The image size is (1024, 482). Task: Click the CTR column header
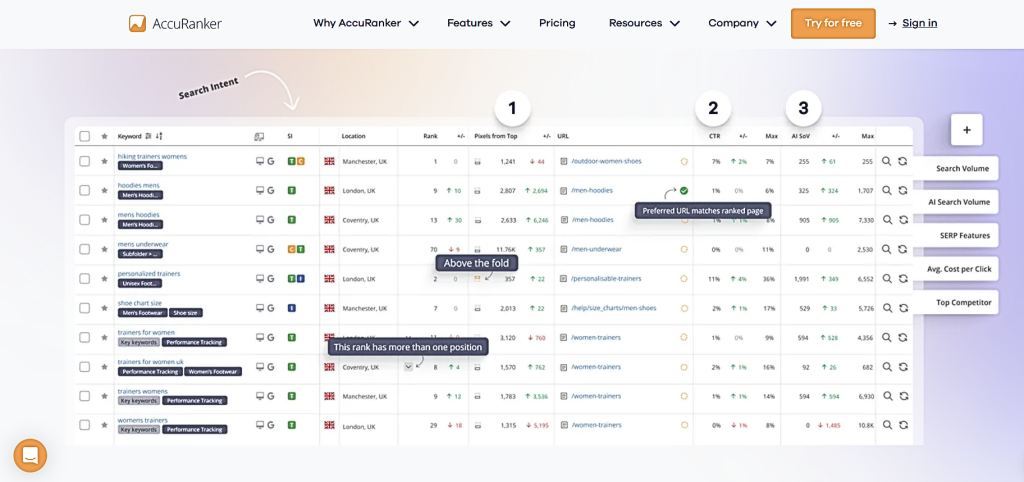click(x=715, y=136)
